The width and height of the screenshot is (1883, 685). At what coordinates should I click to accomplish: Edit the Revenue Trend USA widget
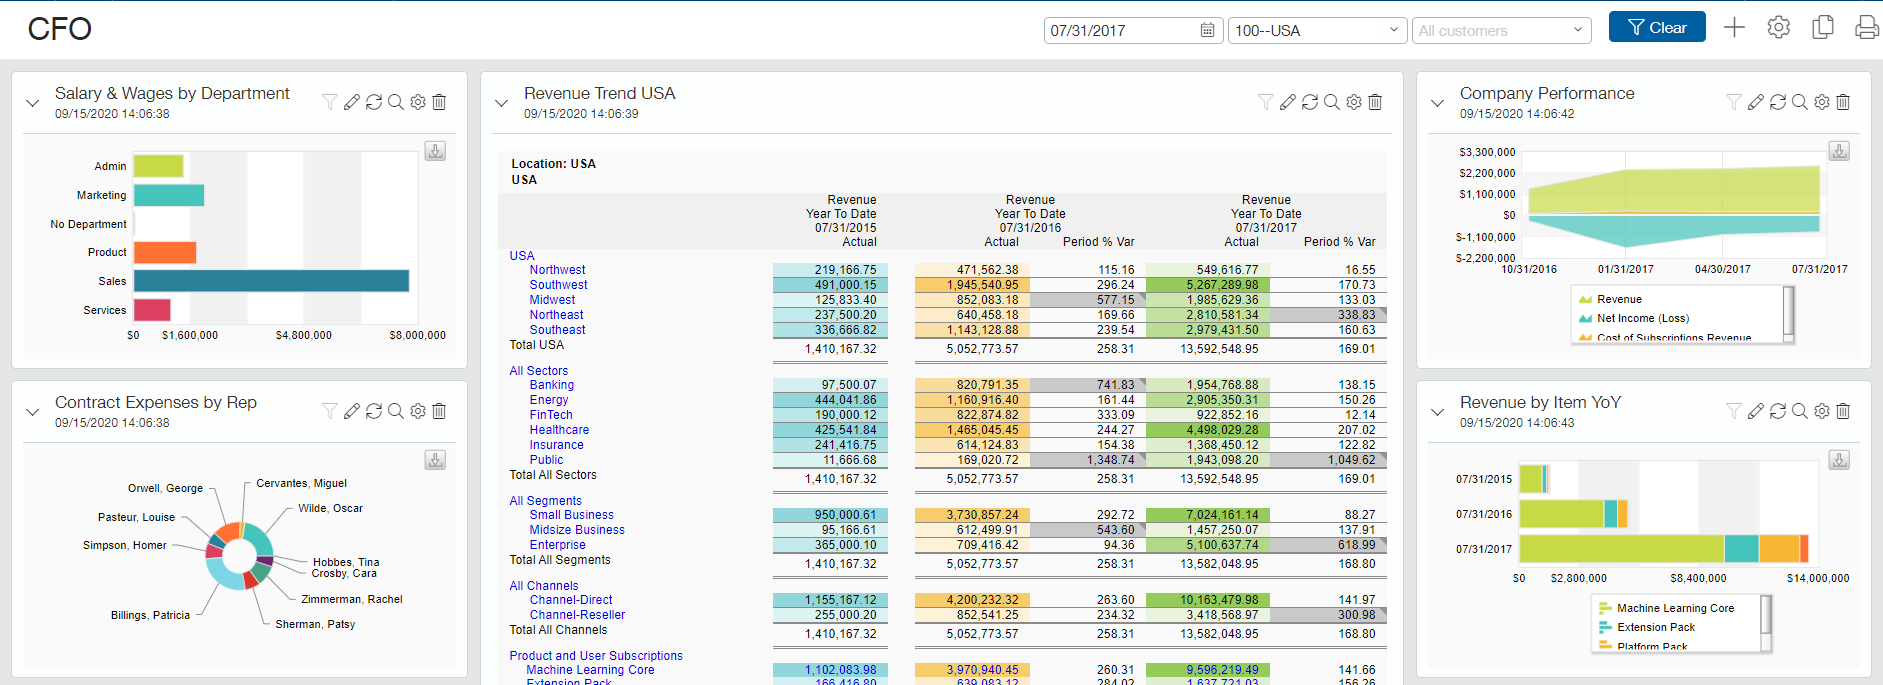[1288, 102]
